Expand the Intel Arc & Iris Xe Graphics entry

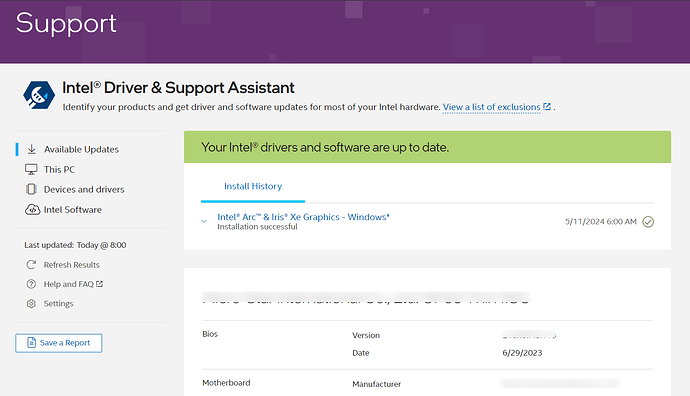(x=204, y=221)
